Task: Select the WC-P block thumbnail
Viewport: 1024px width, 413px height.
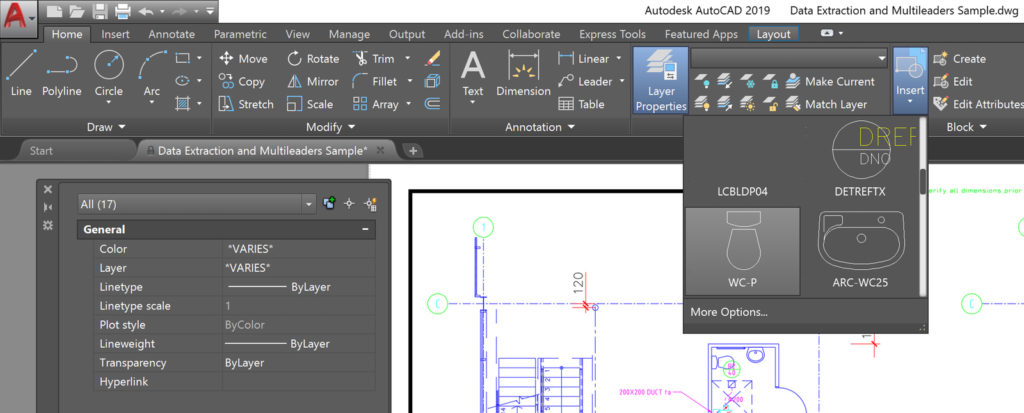Action: [x=742, y=251]
